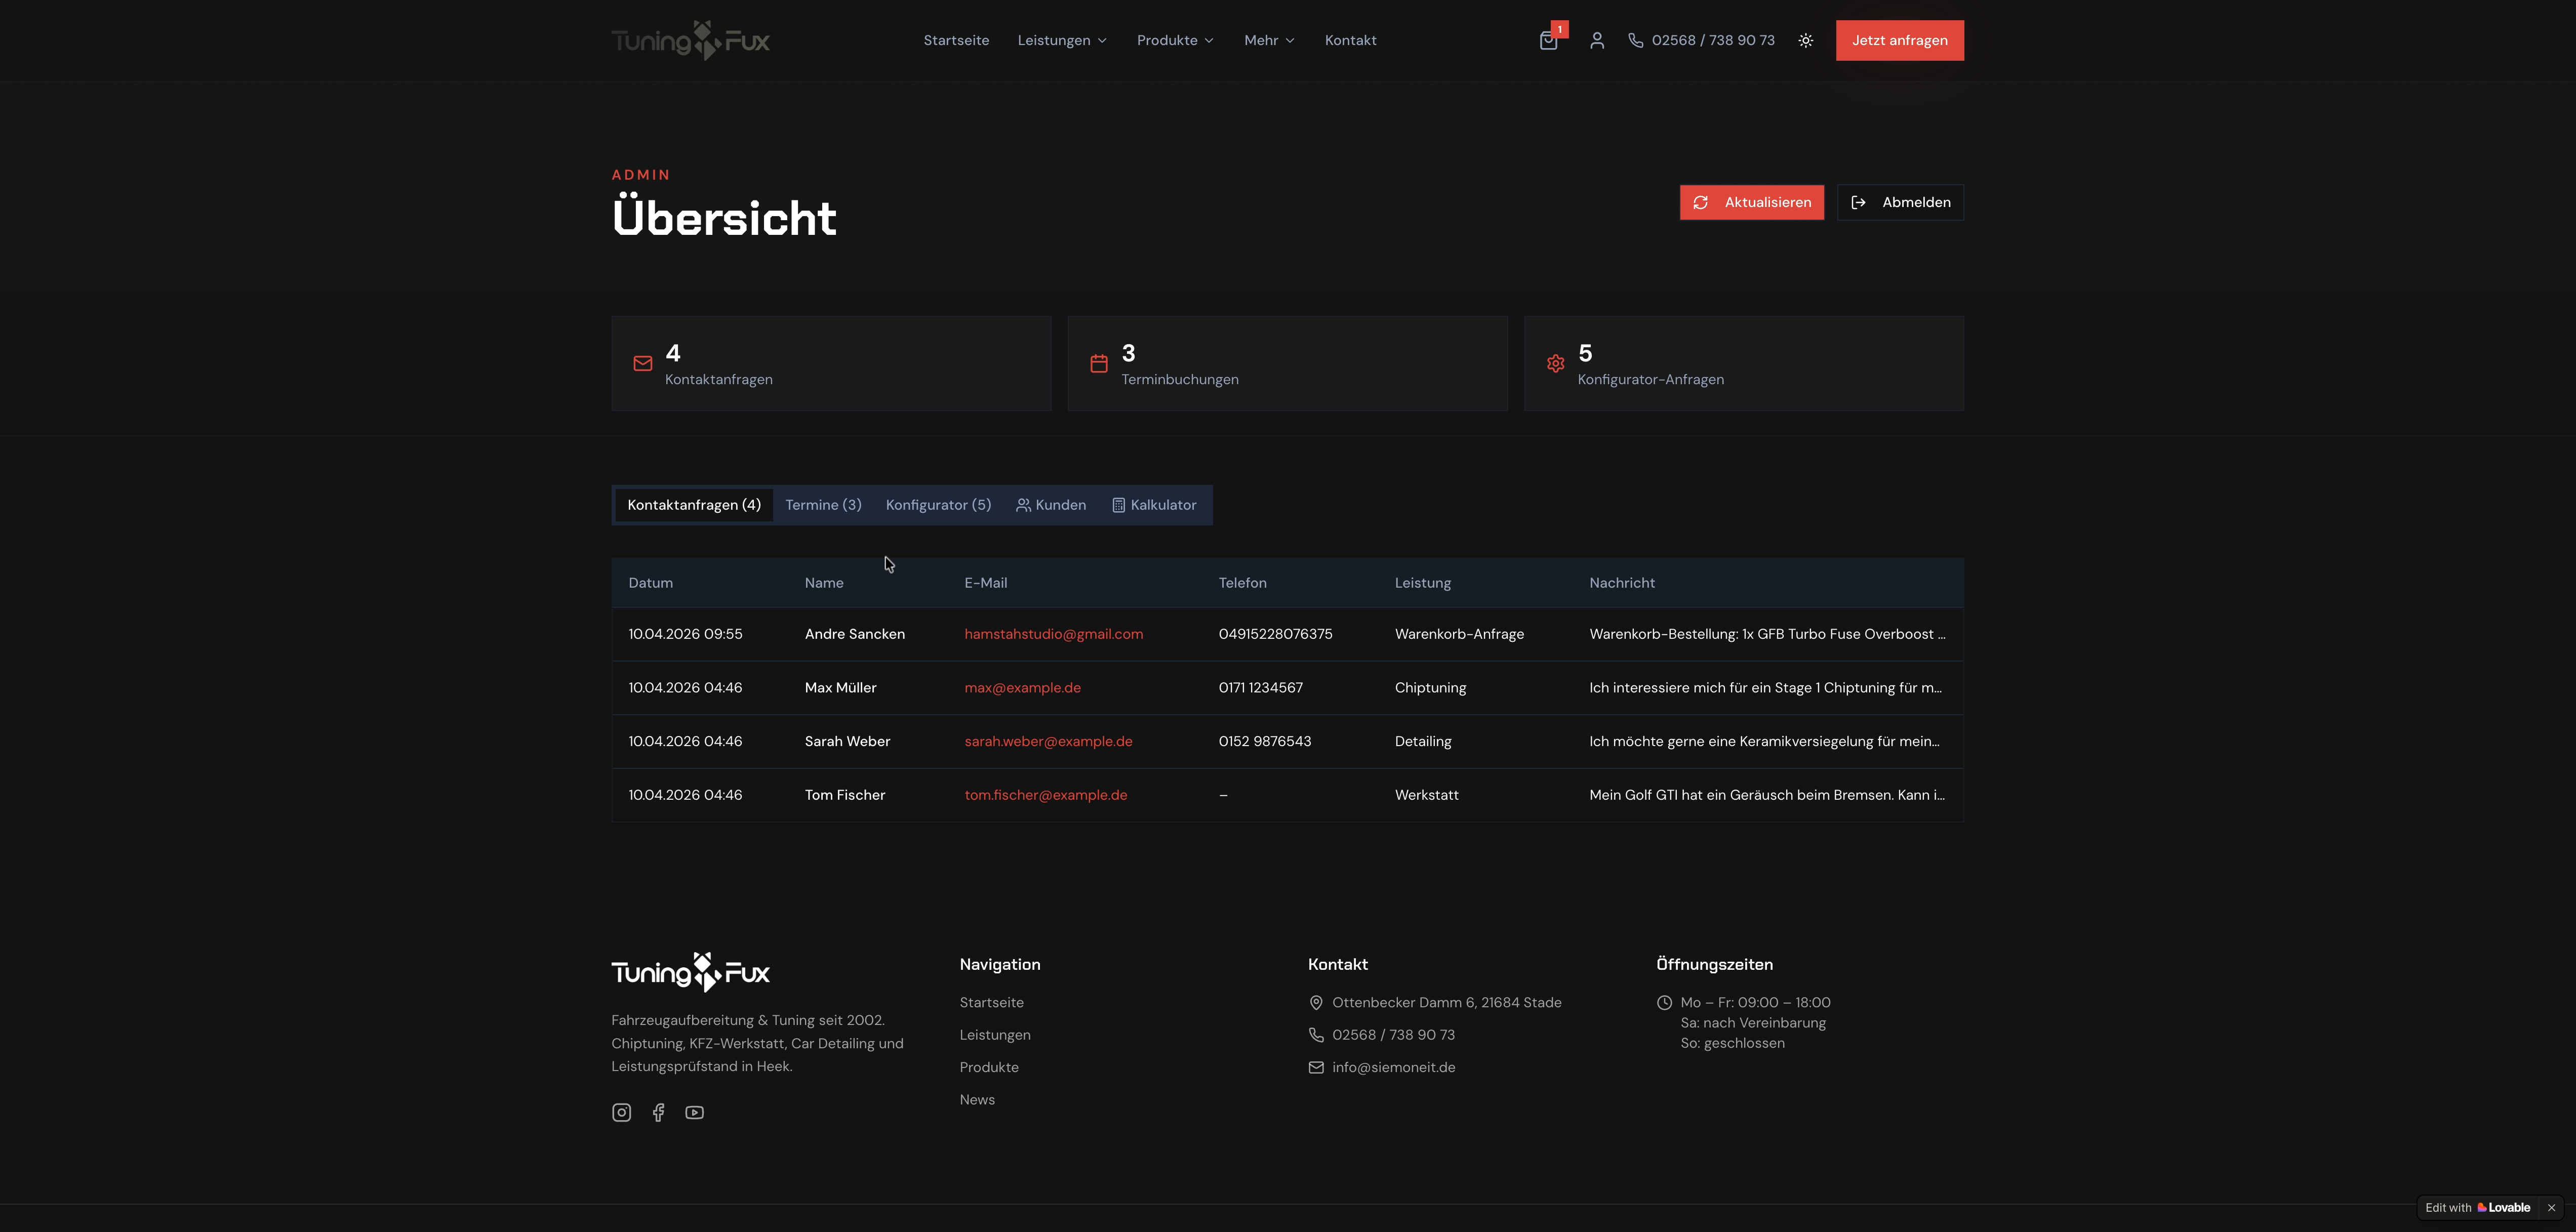This screenshot has width=2576, height=1232.
Task: Click the Detailing service cell
Action: tap(1422, 742)
